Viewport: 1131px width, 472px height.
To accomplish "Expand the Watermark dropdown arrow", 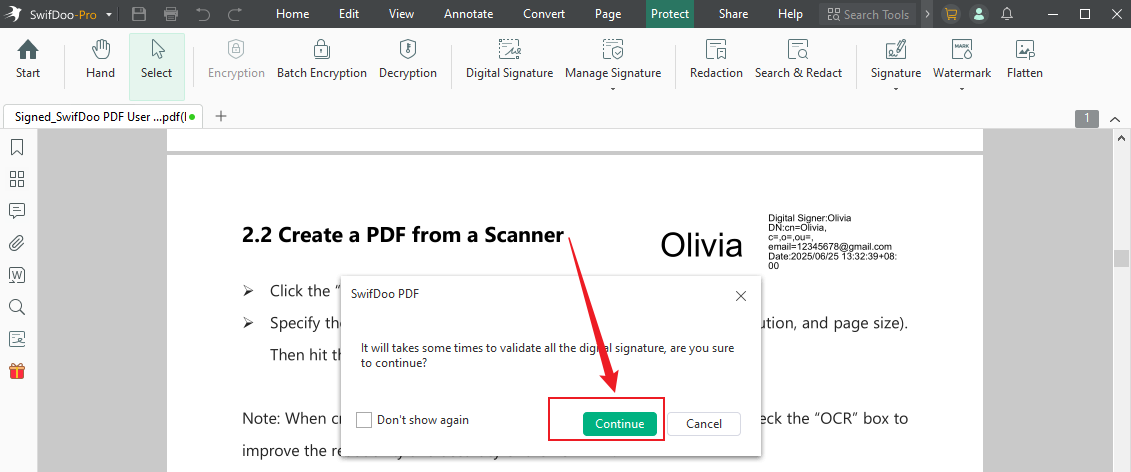I will tap(962, 89).
